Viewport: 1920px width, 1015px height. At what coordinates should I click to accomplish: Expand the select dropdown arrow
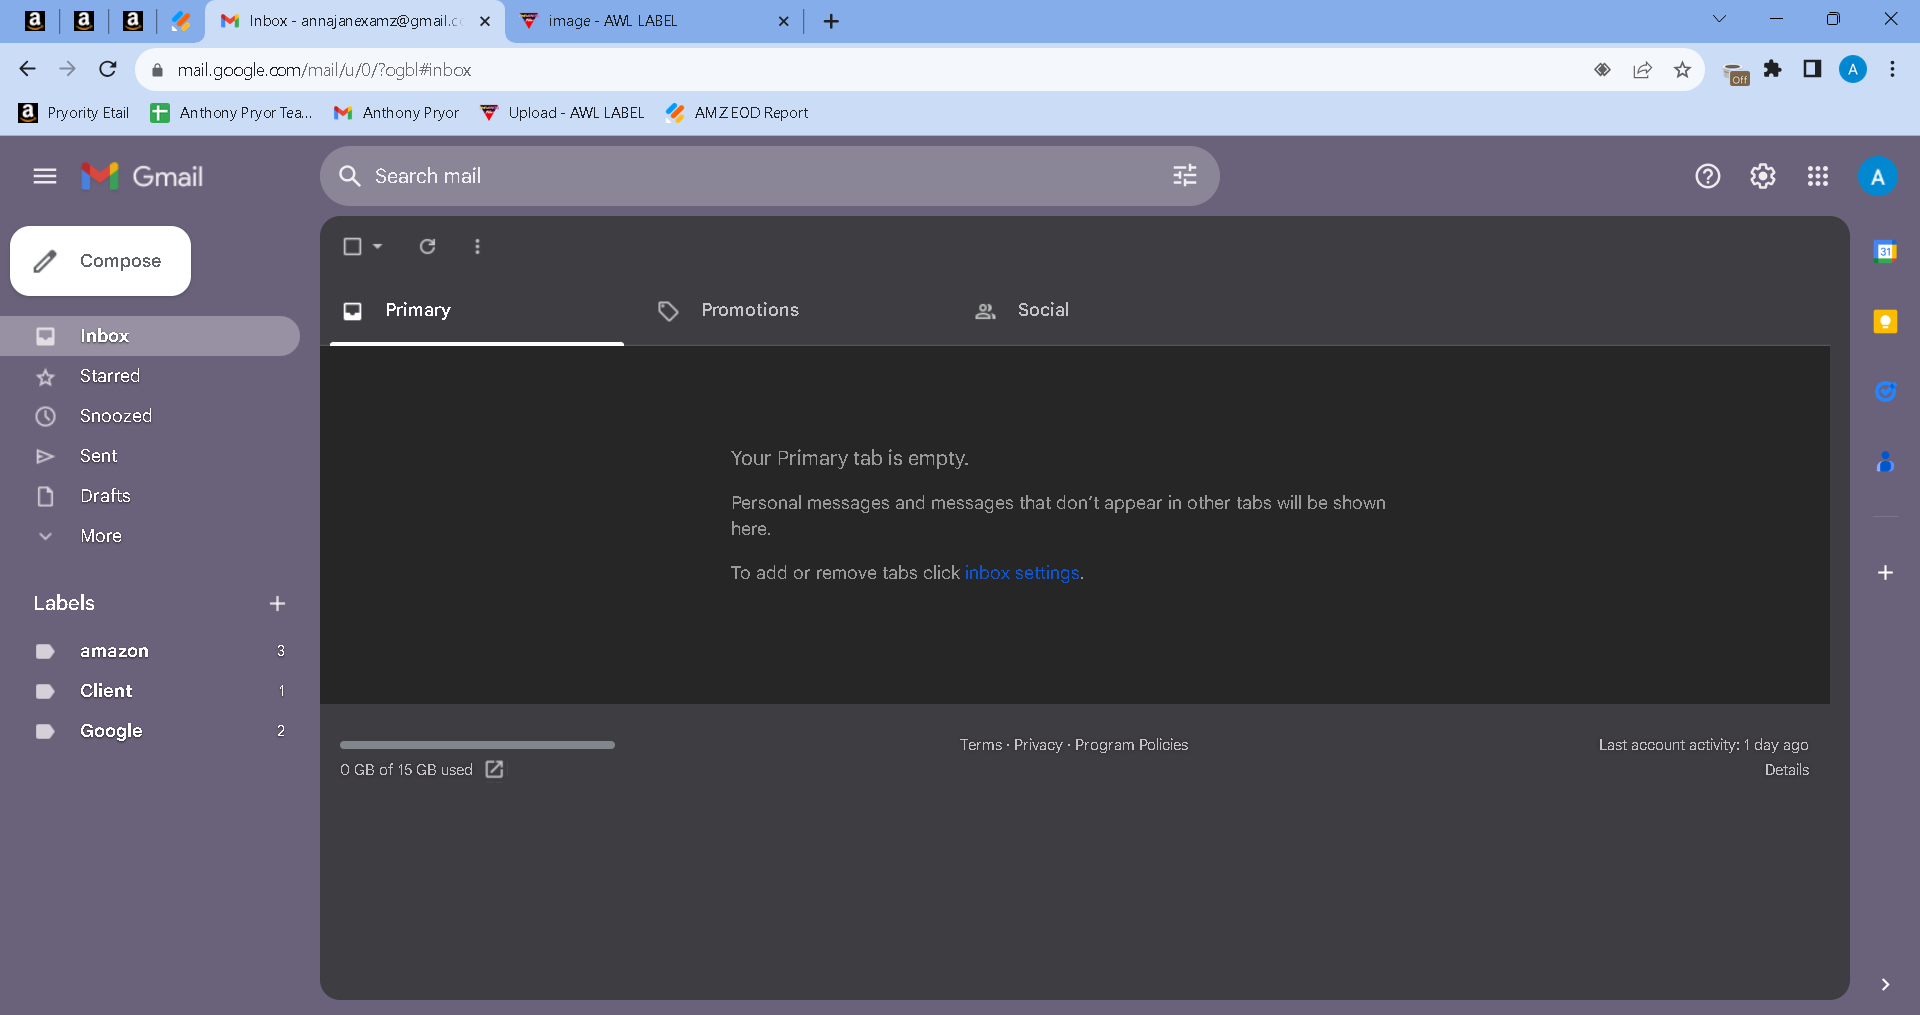378,246
